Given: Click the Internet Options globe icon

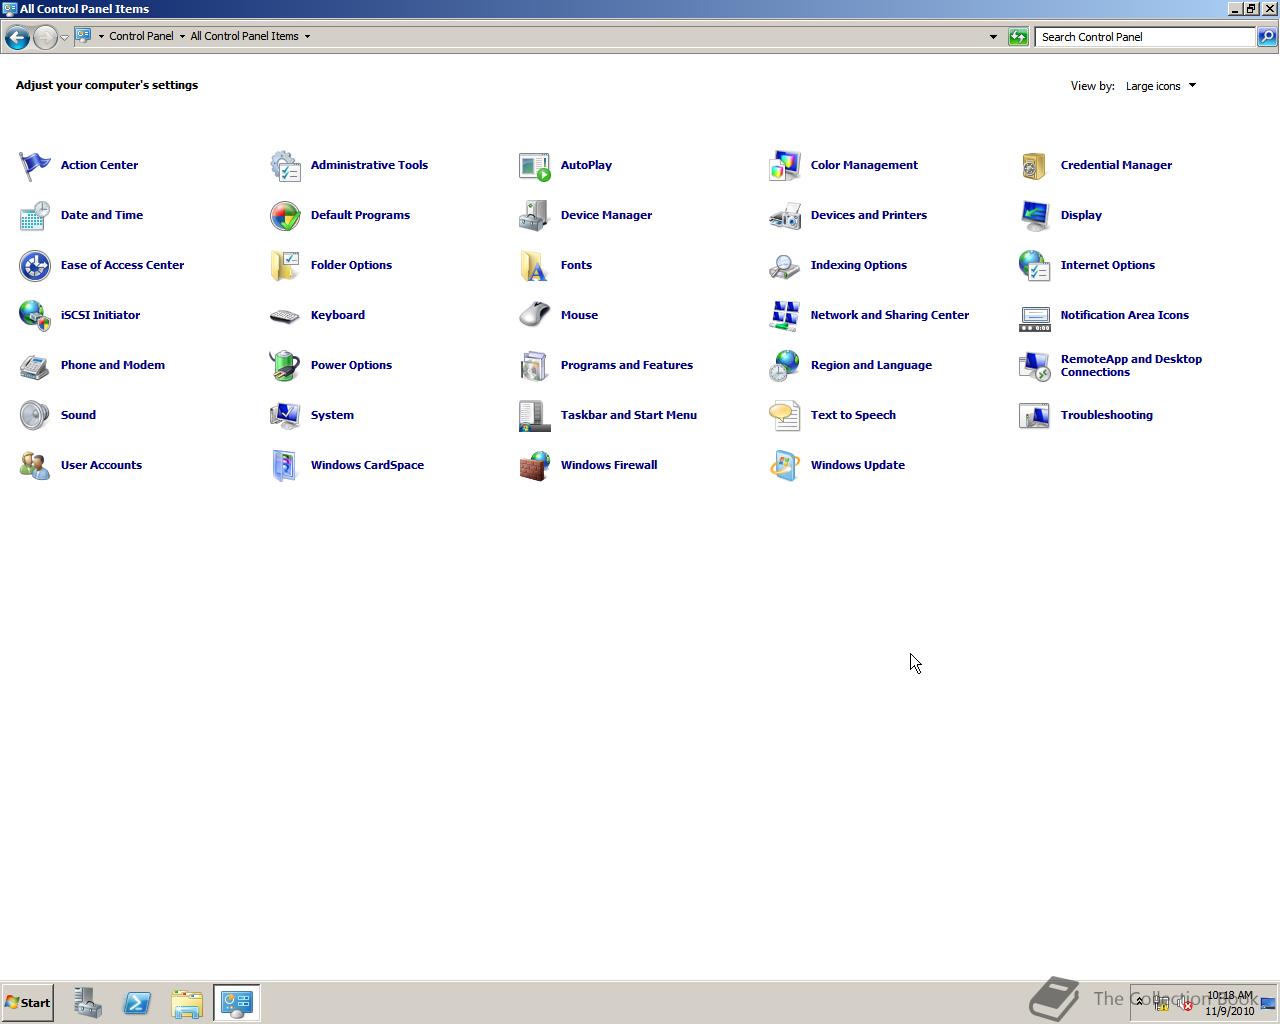Looking at the screenshot, I should pos(1035,265).
